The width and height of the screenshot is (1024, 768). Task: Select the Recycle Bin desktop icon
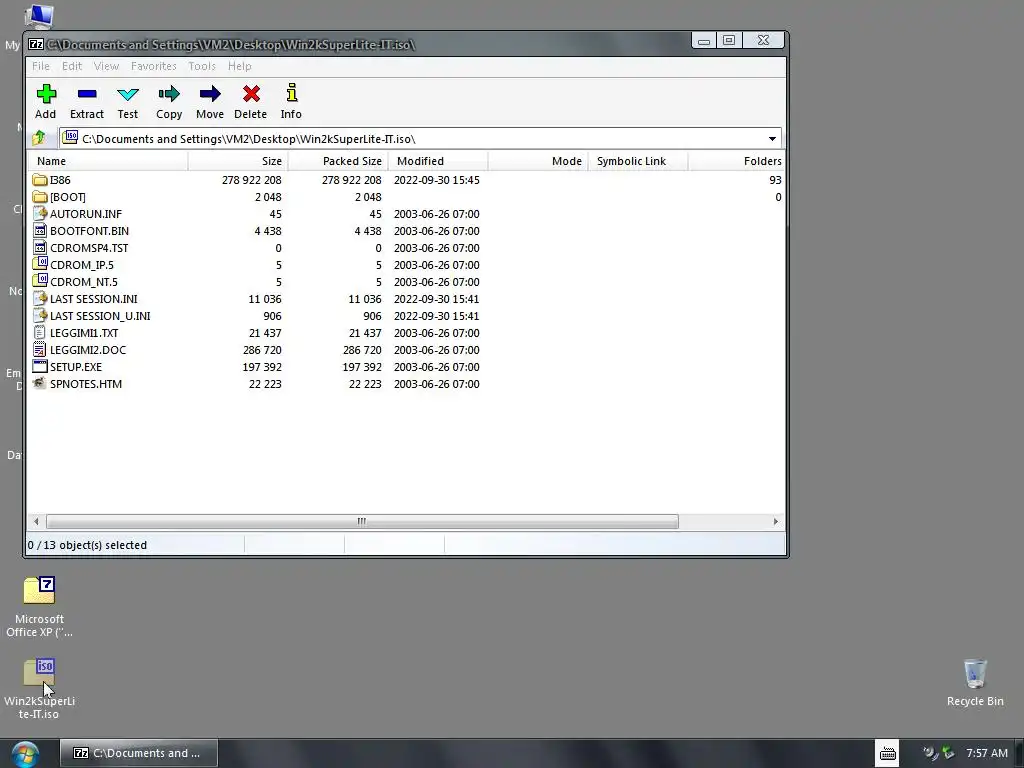point(975,682)
